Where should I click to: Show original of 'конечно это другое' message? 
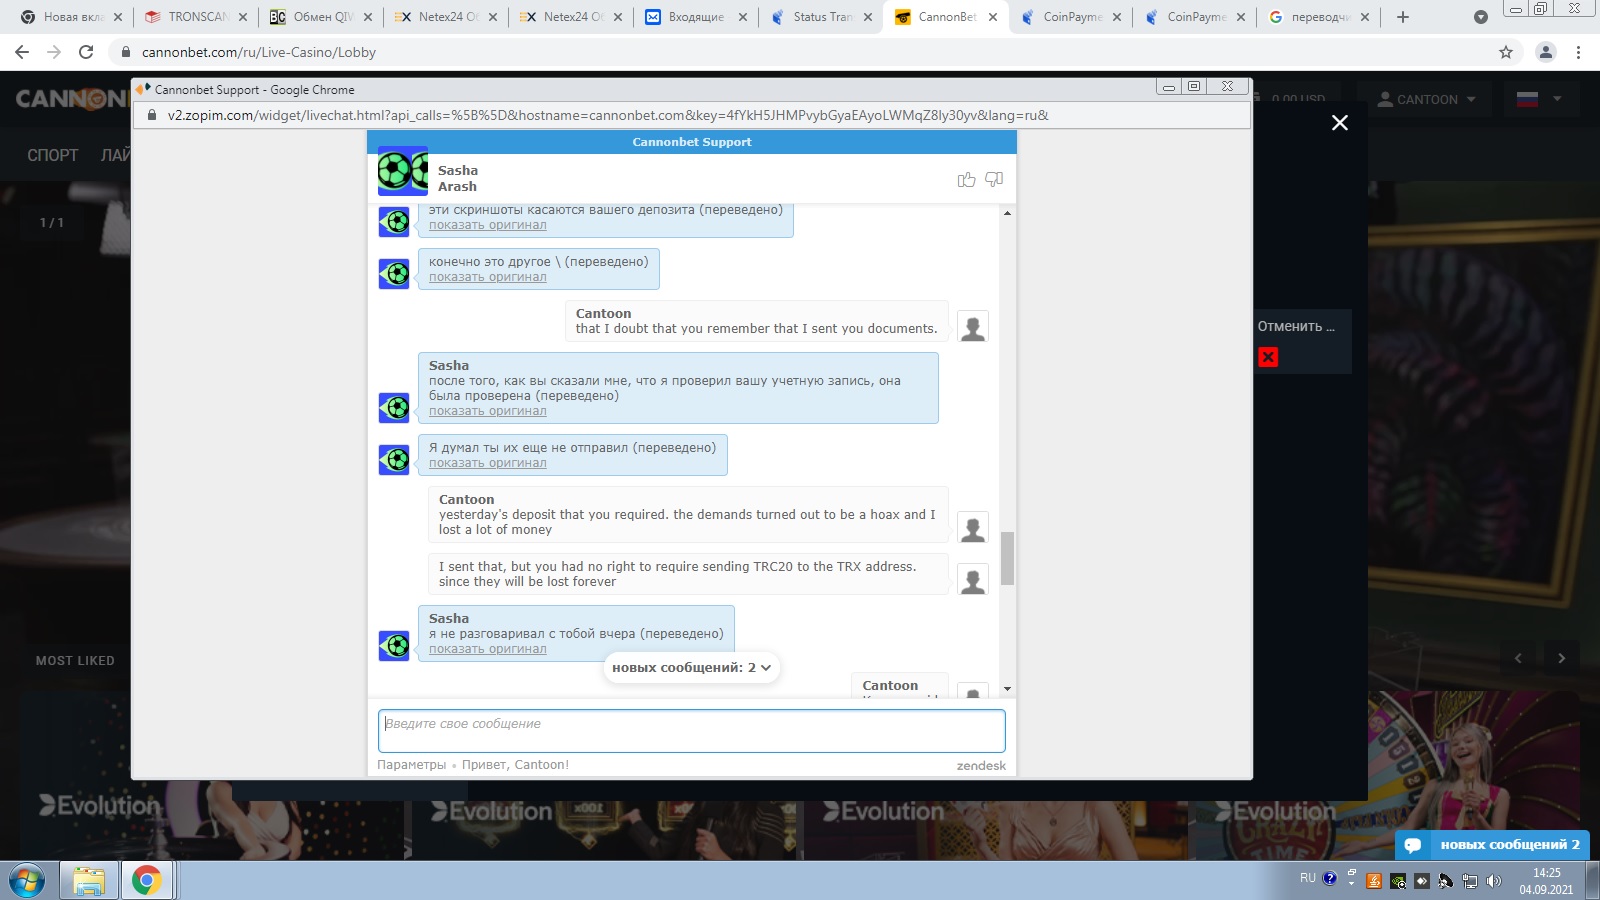tap(488, 277)
